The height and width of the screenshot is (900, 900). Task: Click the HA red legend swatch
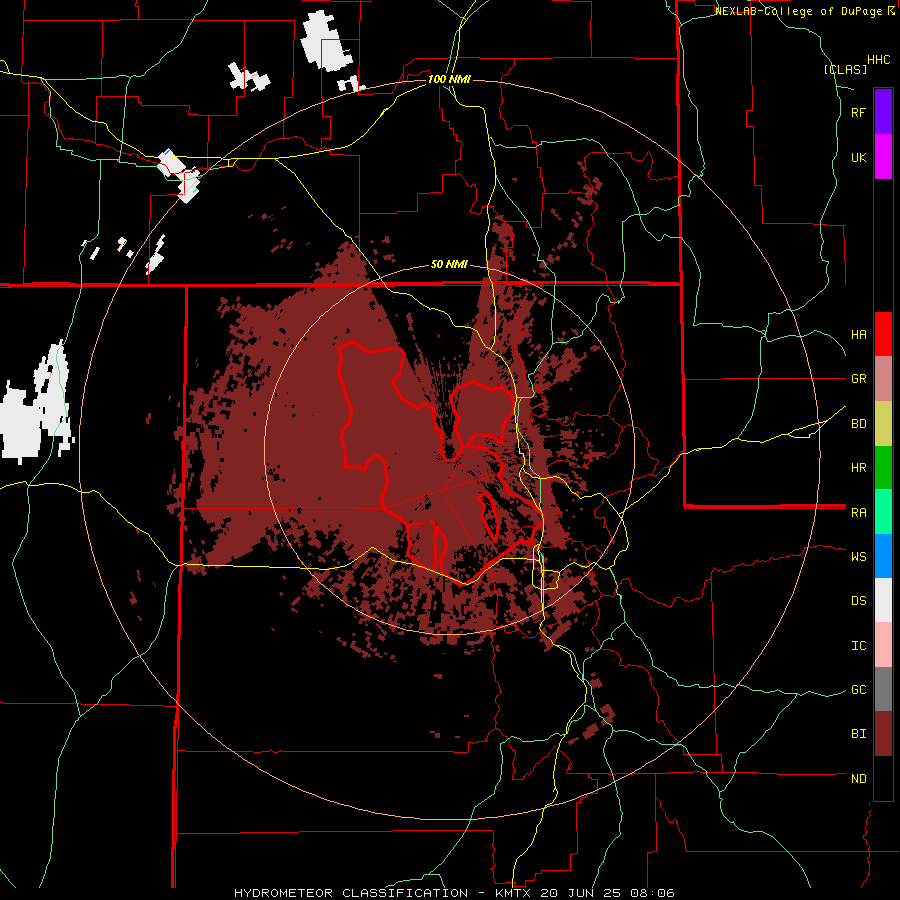pos(883,334)
